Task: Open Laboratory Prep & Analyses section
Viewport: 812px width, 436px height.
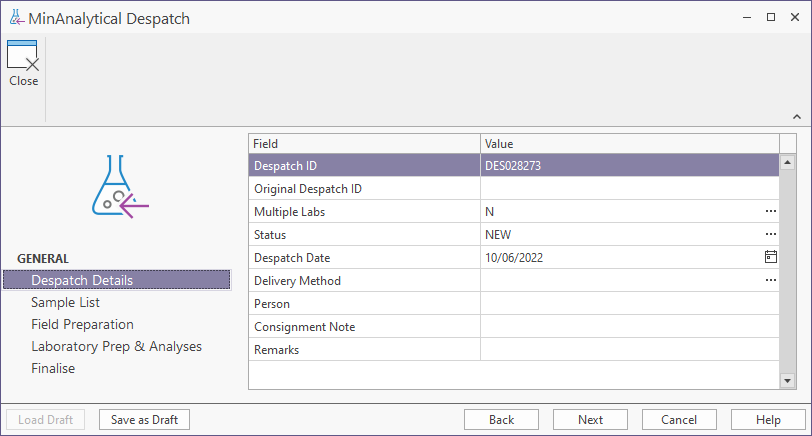Action: (x=116, y=346)
